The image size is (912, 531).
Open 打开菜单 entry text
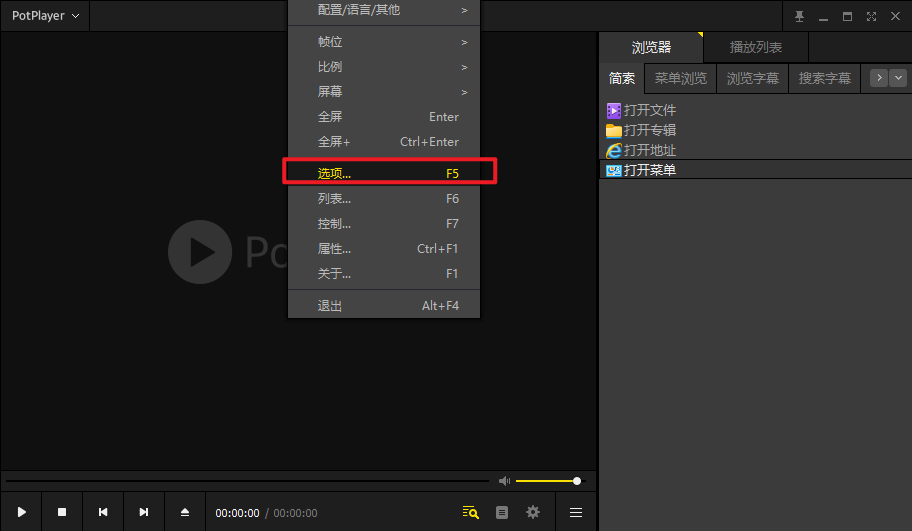tap(650, 170)
